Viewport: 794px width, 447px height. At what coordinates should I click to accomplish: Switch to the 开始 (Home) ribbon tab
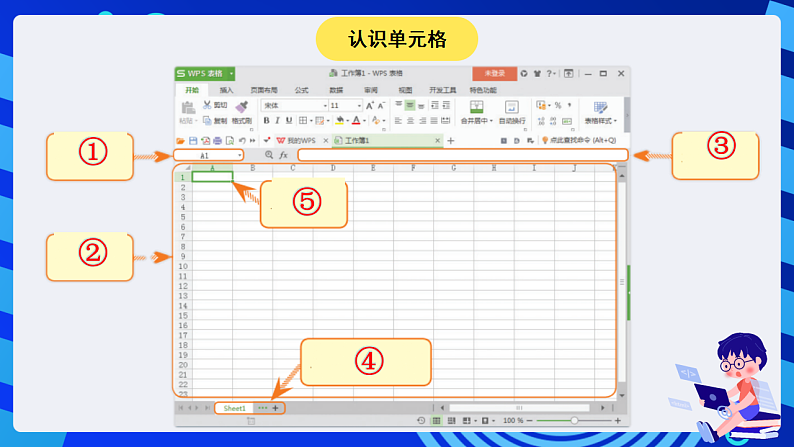pos(192,90)
